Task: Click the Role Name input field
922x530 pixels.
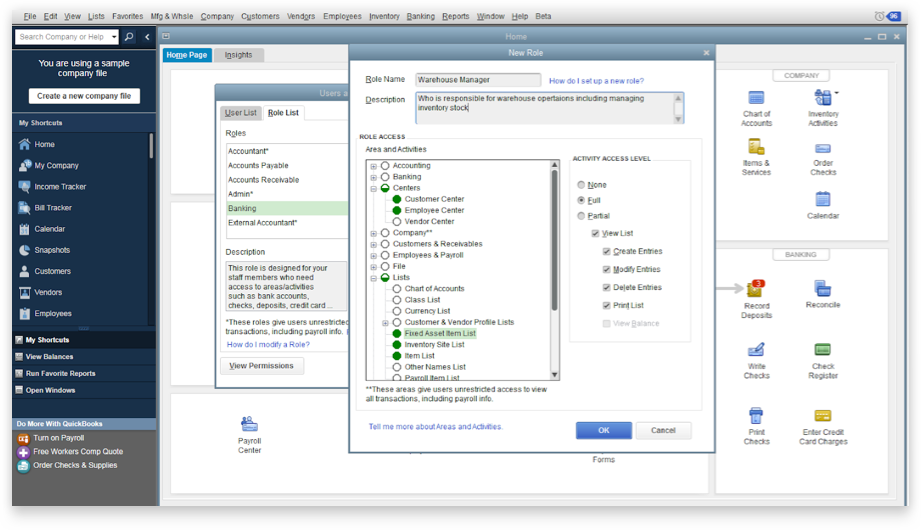Action: click(x=478, y=79)
